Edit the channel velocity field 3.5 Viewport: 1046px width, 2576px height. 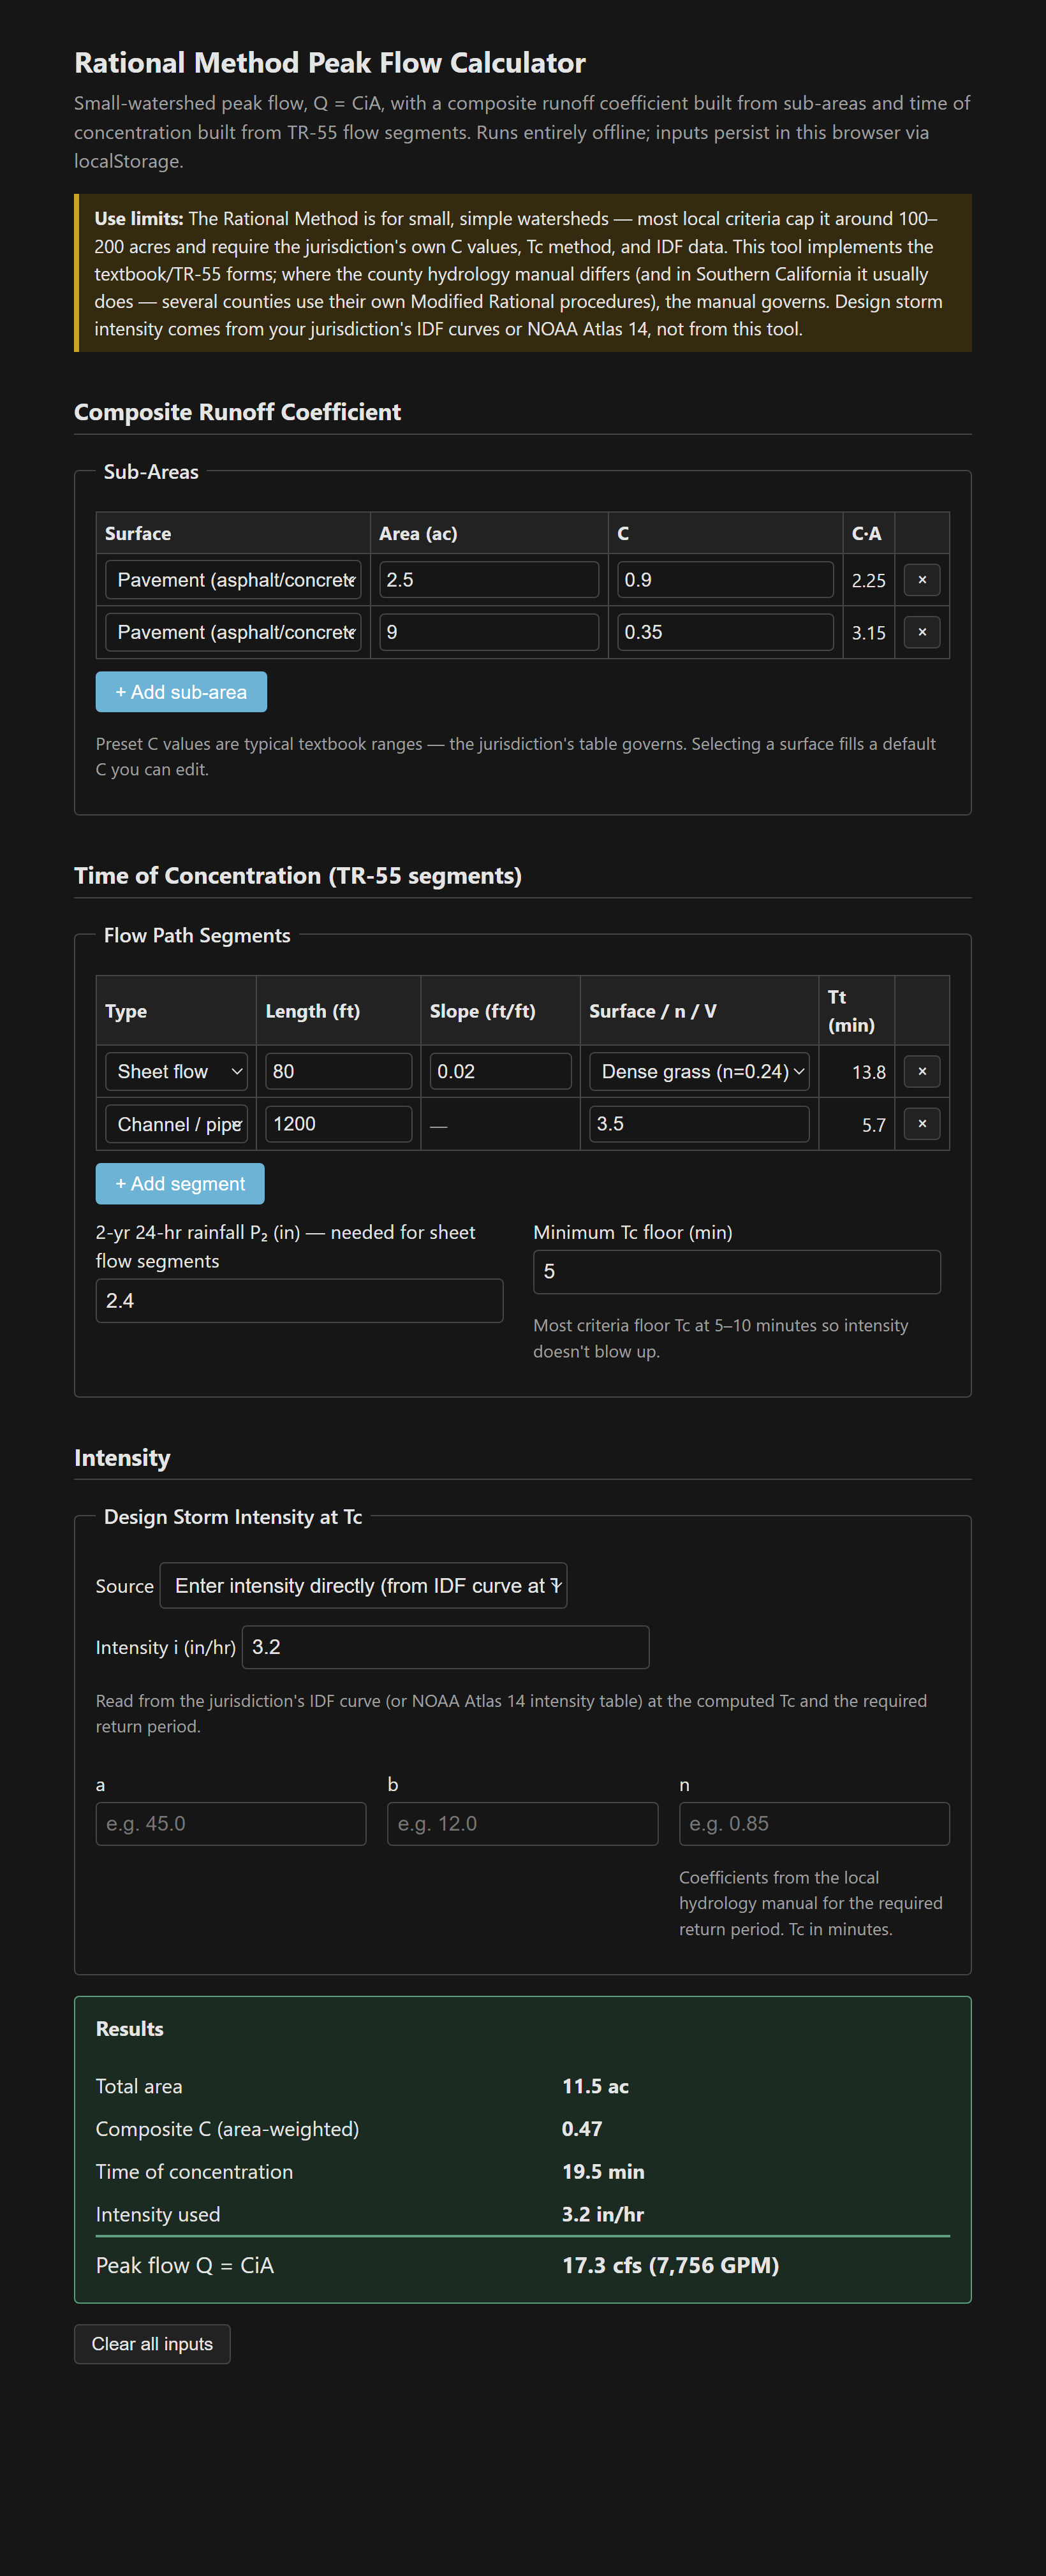[x=699, y=1124]
